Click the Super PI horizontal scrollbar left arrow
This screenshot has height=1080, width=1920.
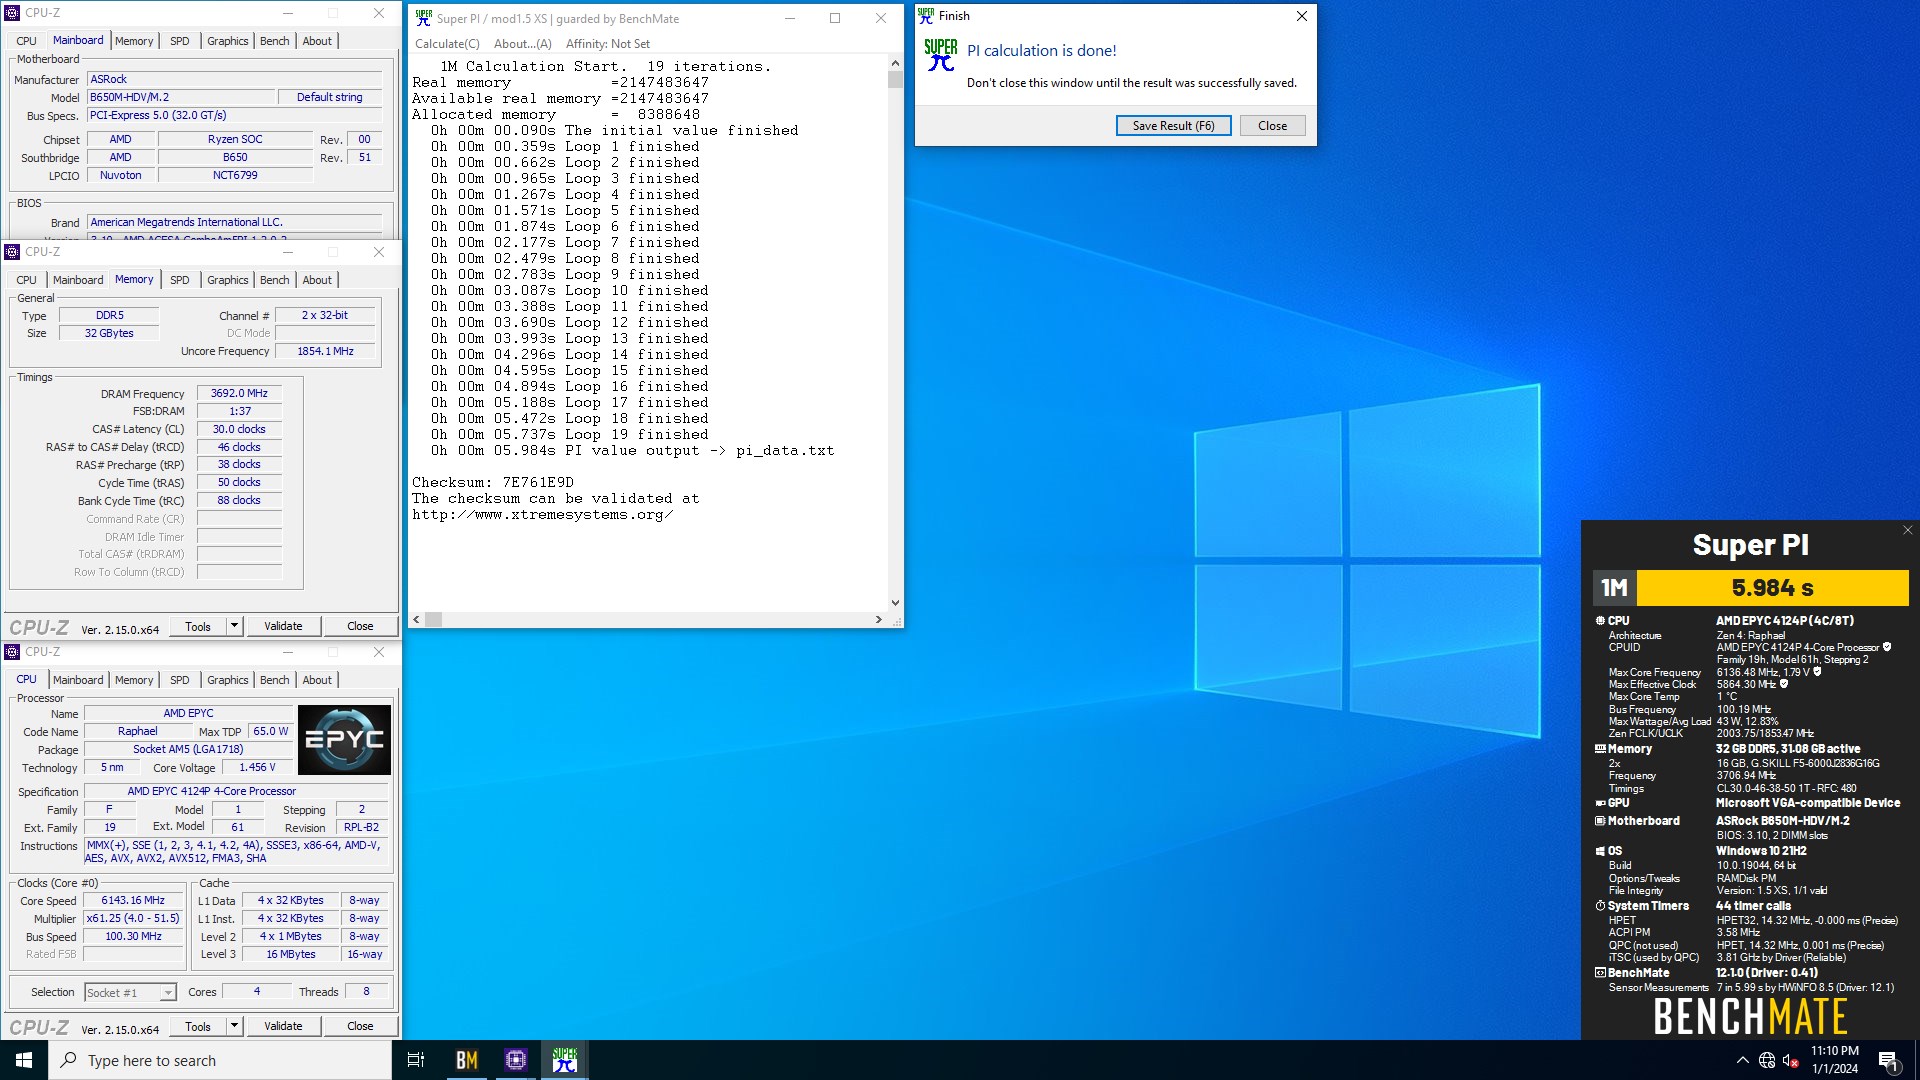[x=417, y=620]
